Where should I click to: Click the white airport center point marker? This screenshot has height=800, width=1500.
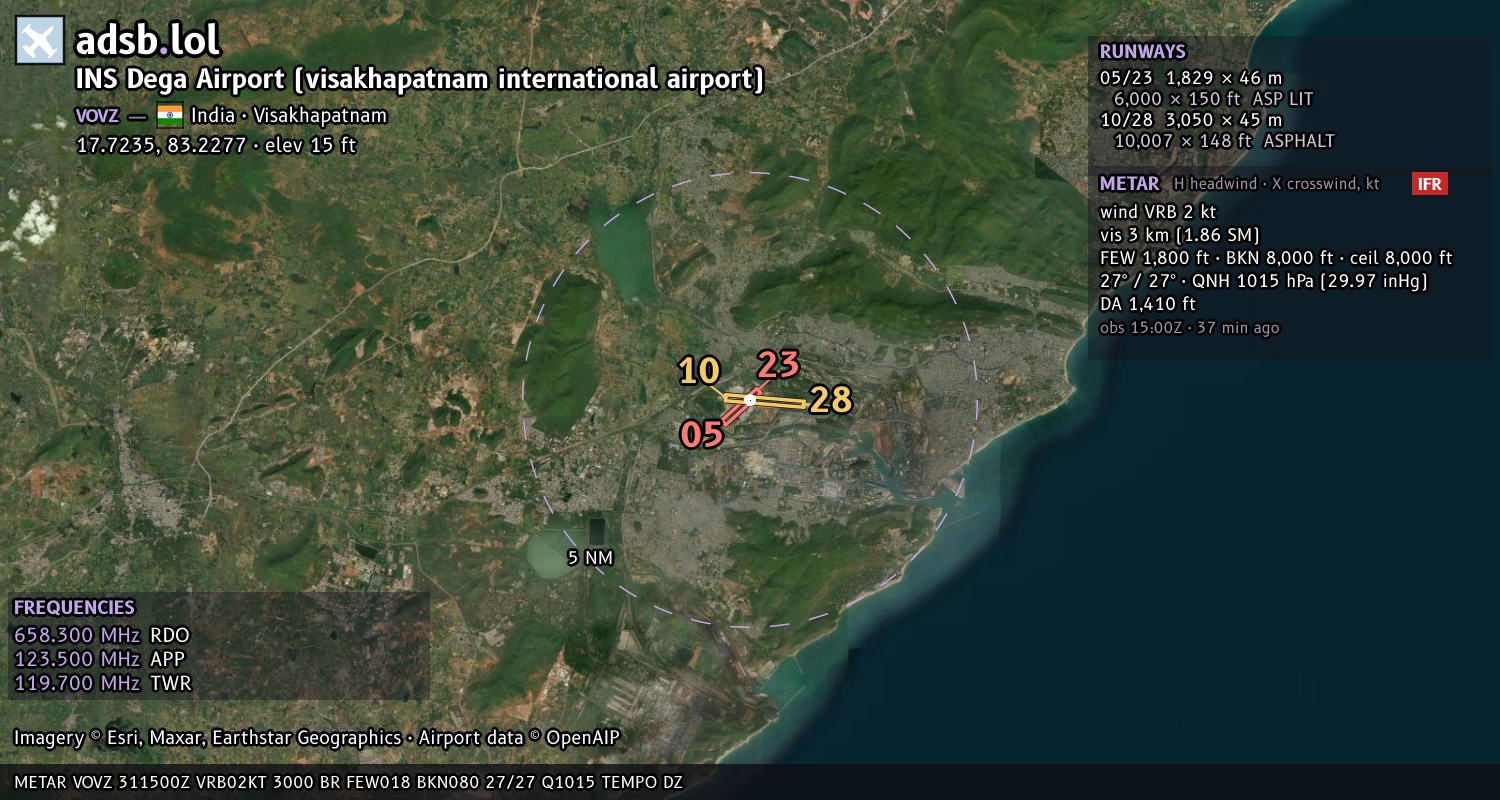click(750, 399)
